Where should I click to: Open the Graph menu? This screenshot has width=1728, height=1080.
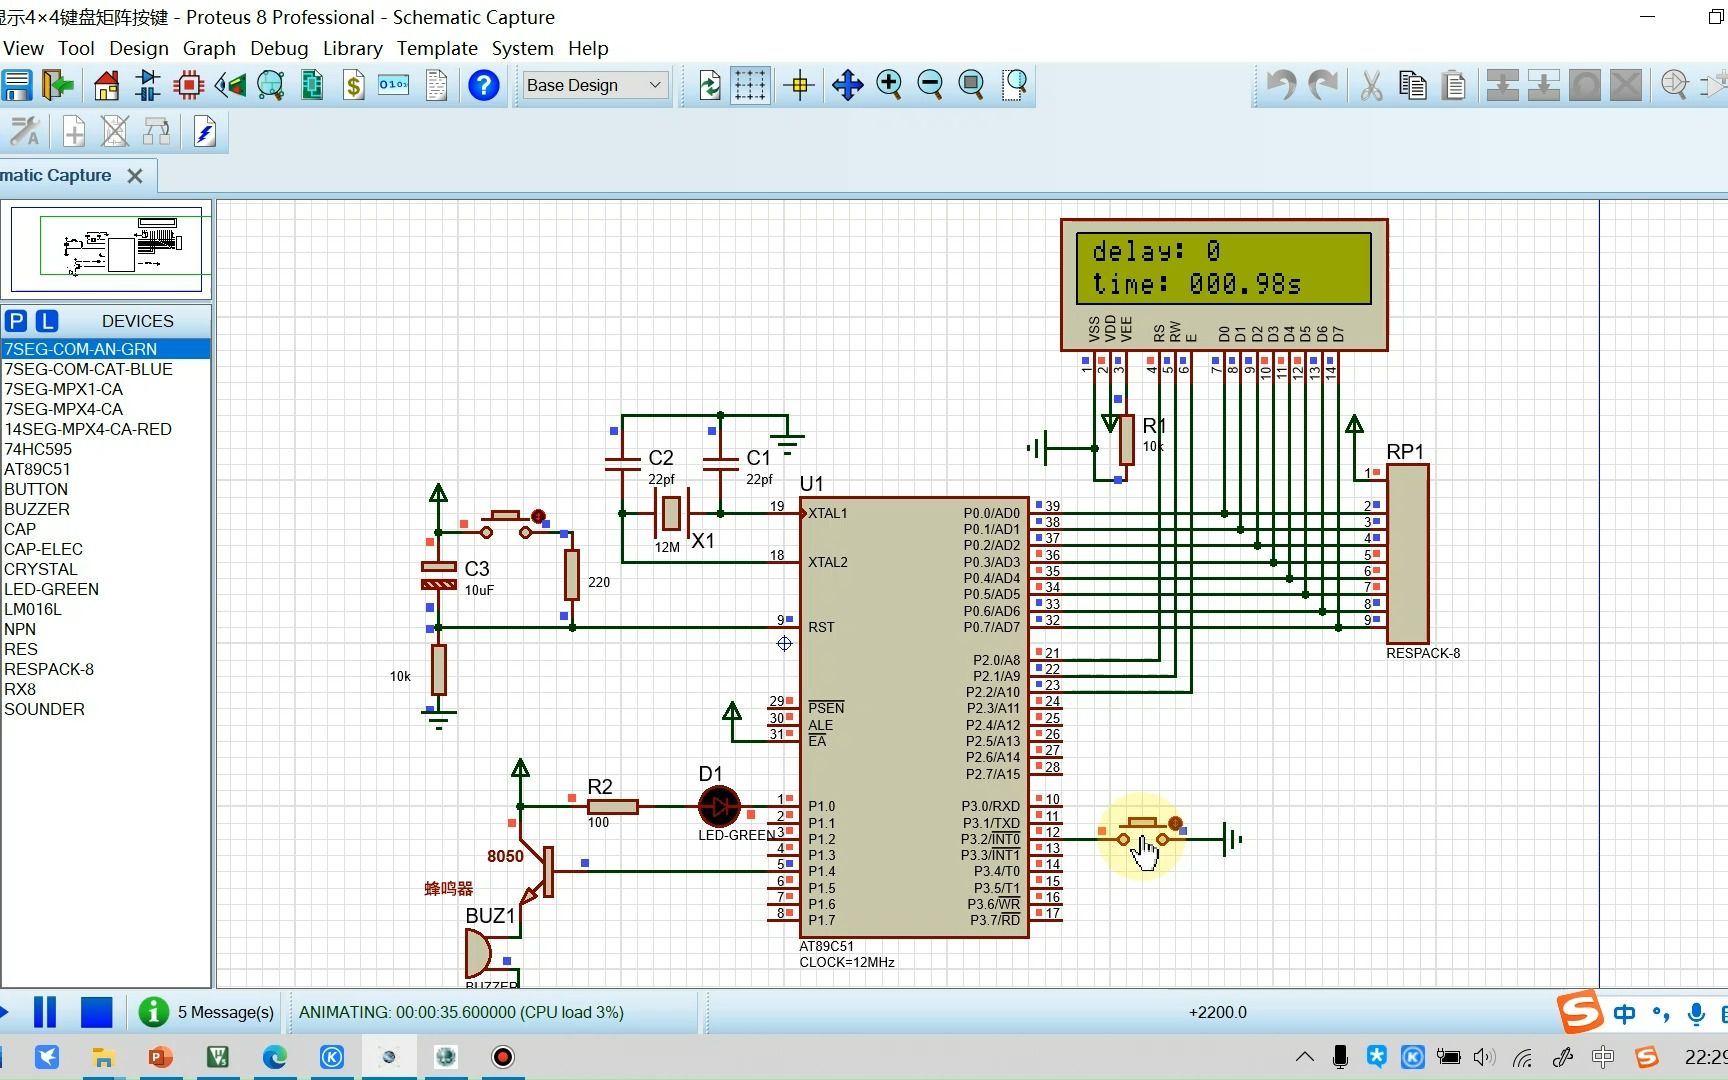click(x=209, y=48)
